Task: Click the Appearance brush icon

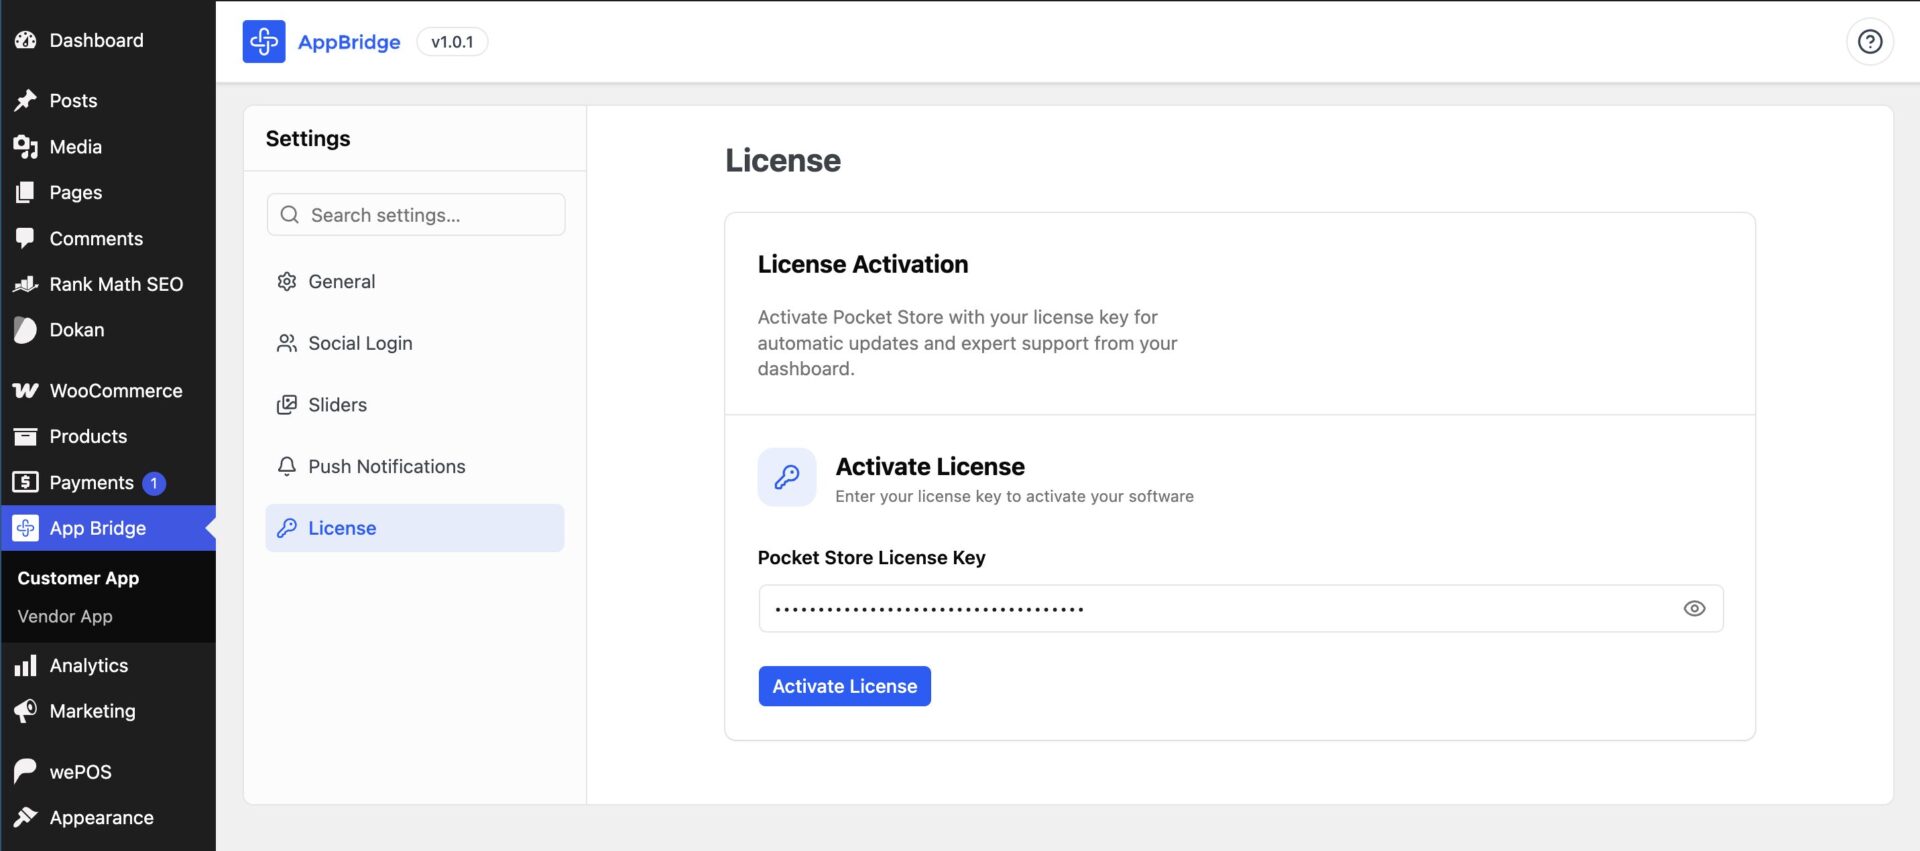Action: pos(26,817)
